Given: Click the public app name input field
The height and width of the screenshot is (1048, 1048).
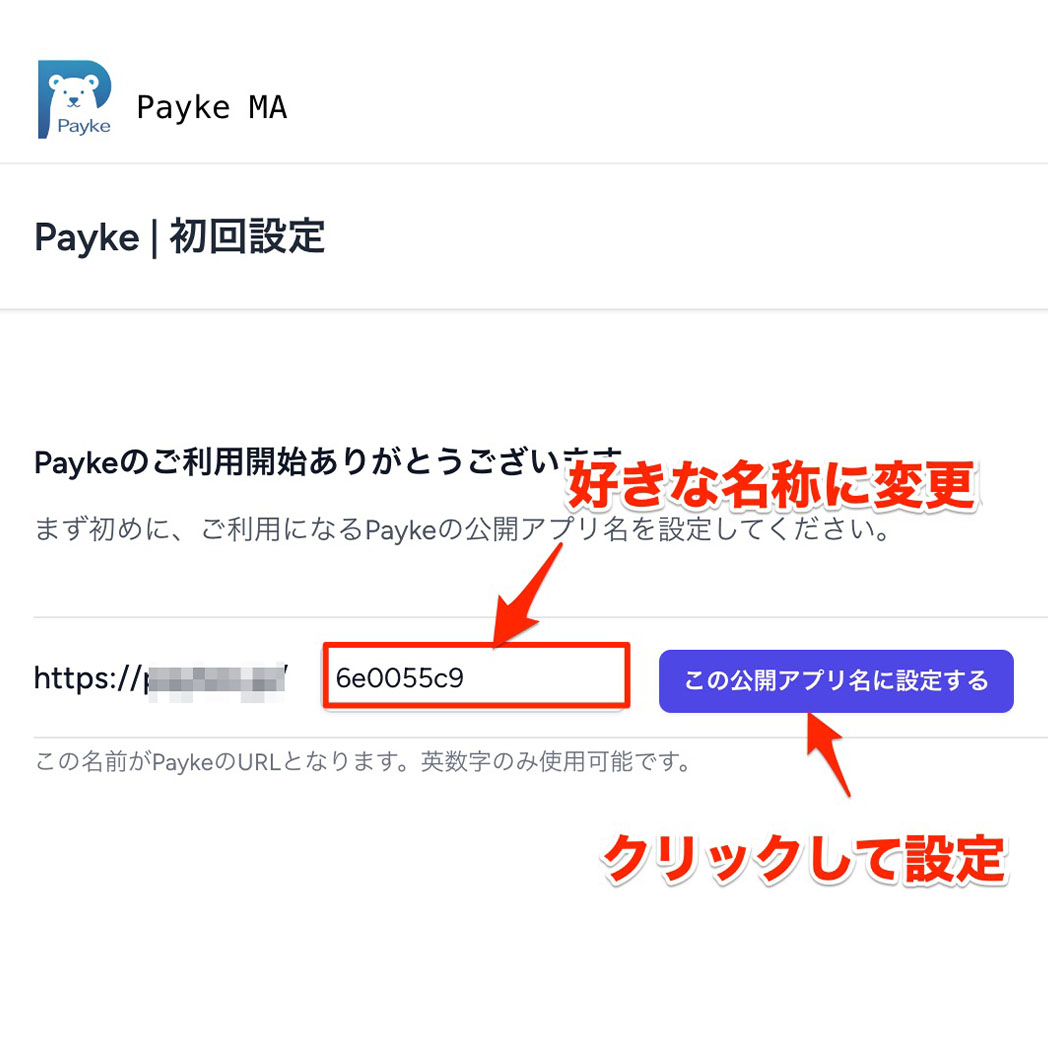Looking at the screenshot, I should click(x=477, y=676).
